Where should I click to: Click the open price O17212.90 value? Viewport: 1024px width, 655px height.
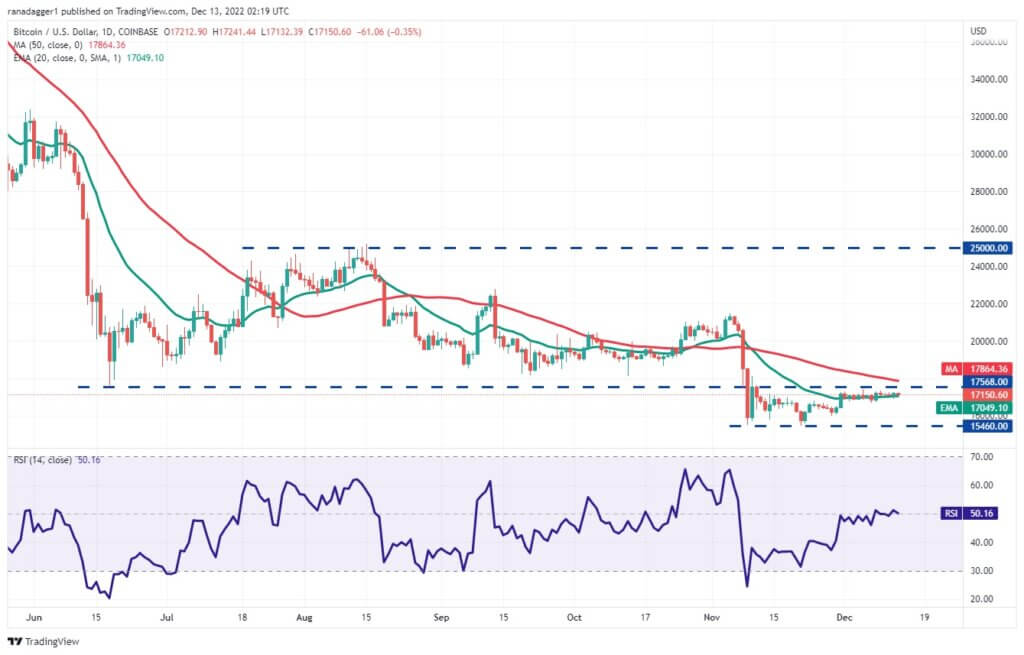[x=185, y=31]
